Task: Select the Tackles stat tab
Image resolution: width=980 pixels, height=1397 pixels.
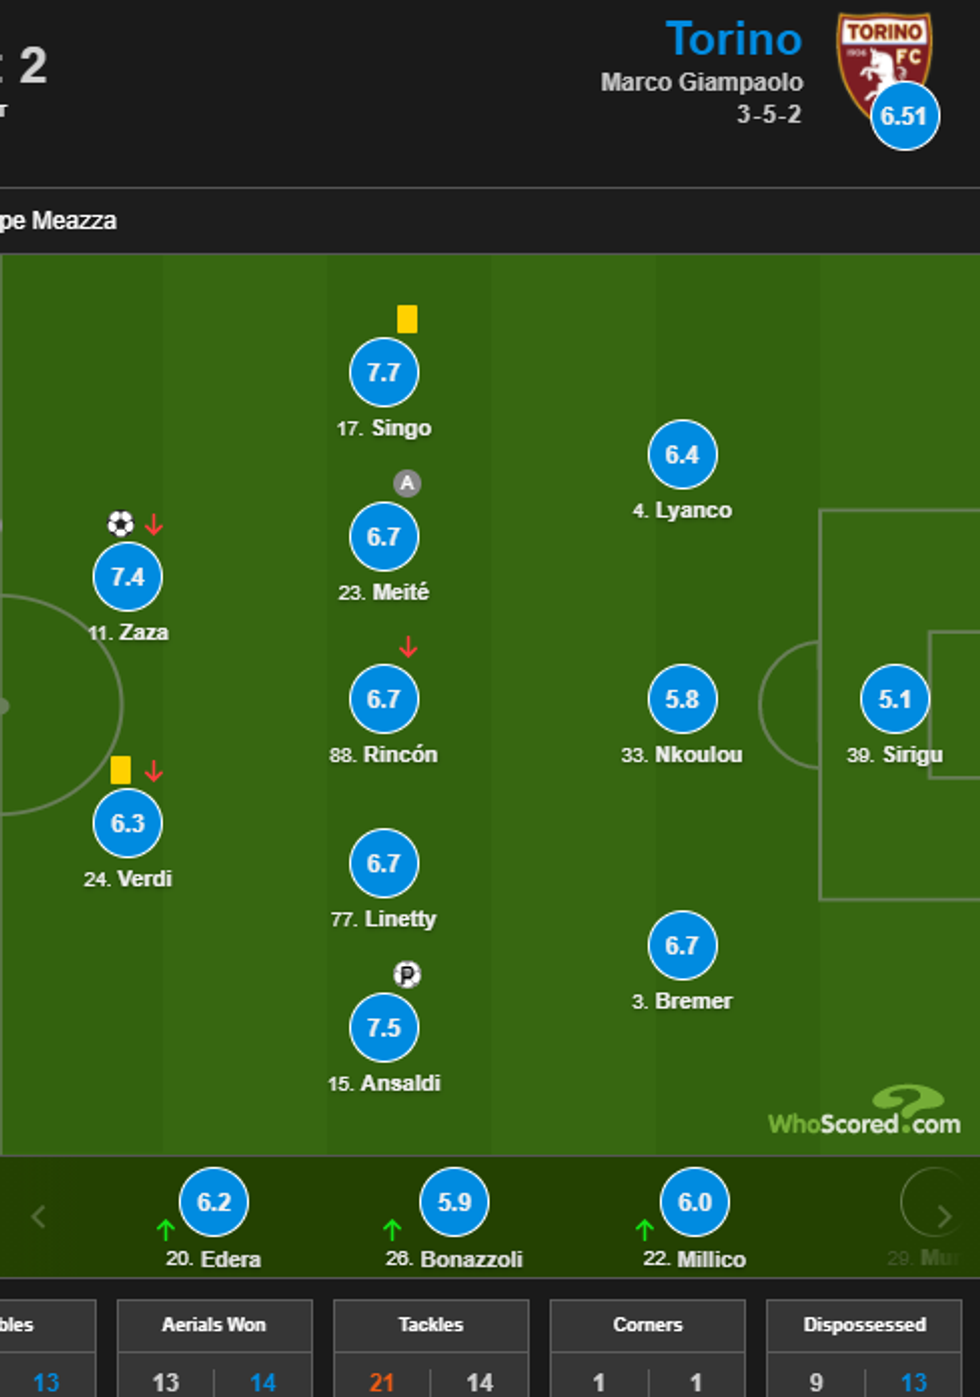Action: pyautogui.click(x=431, y=1325)
